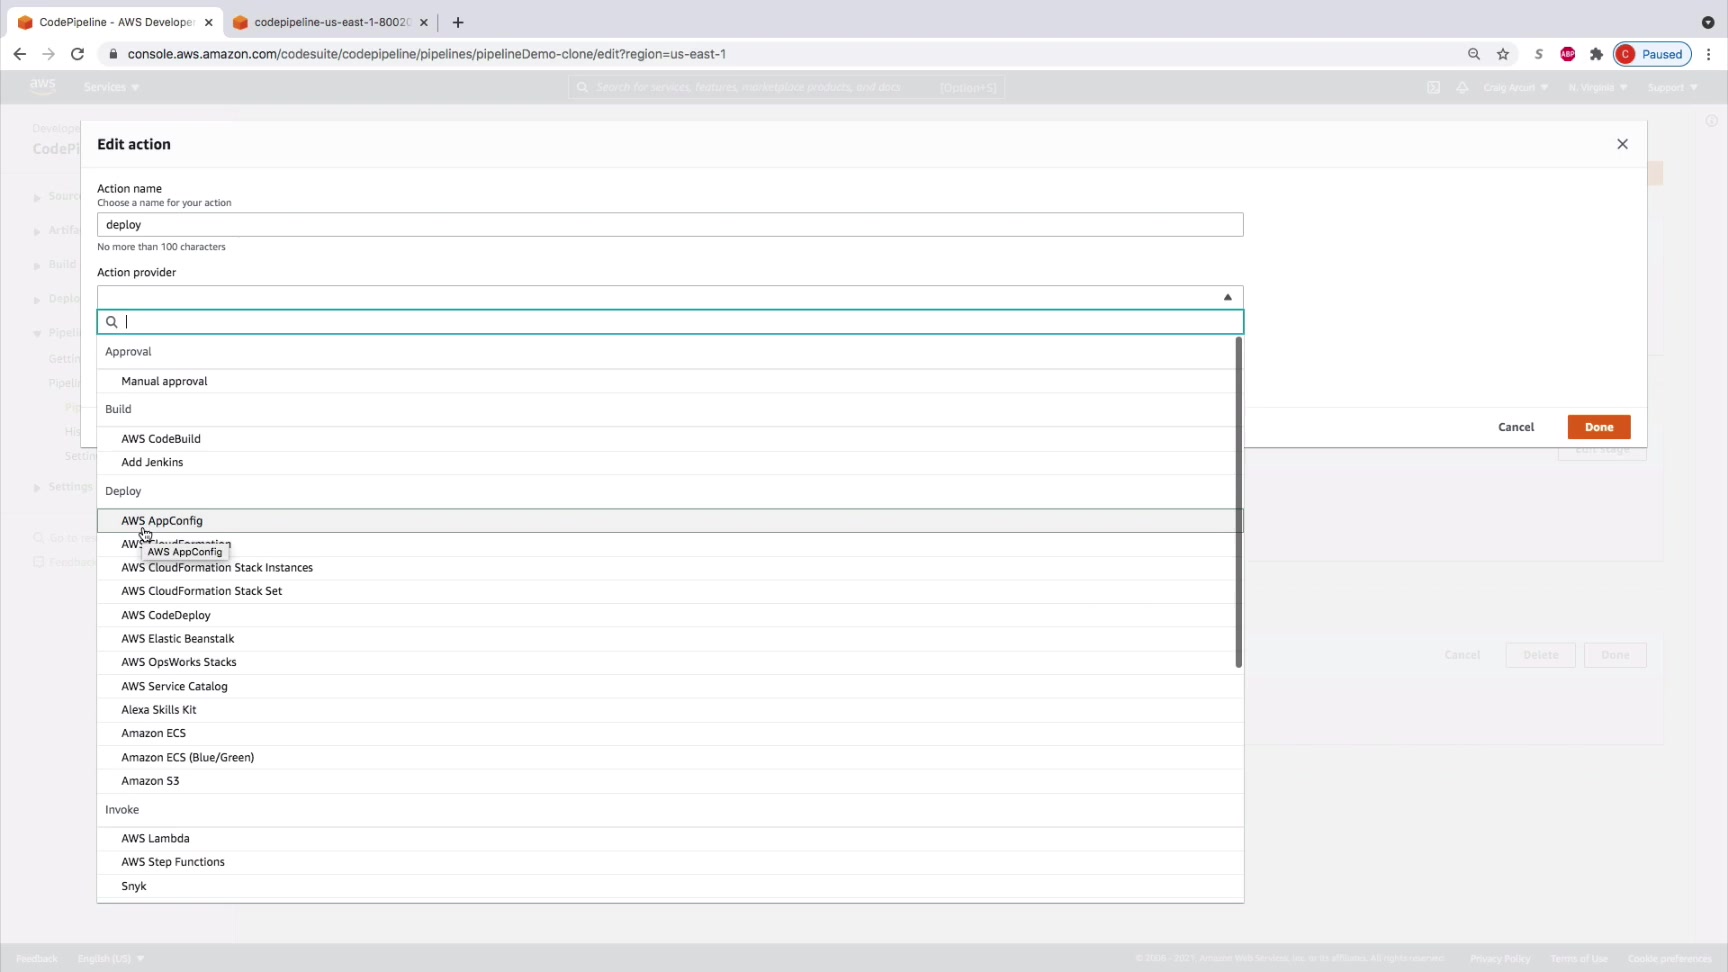1728x972 pixels.
Task: Choose Add Jenkins option
Action: pyautogui.click(x=666, y=463)
